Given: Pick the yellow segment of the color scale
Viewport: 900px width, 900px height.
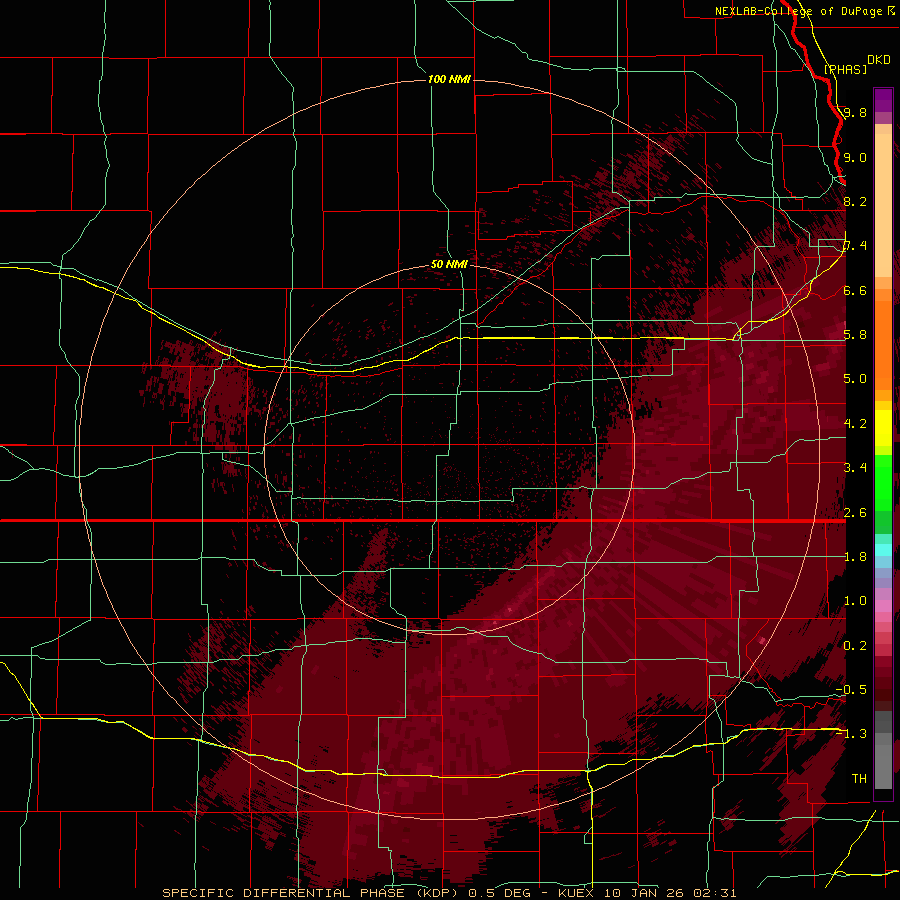Looking at the screenshot, I should pyautogui.click(x=883, y=428).
